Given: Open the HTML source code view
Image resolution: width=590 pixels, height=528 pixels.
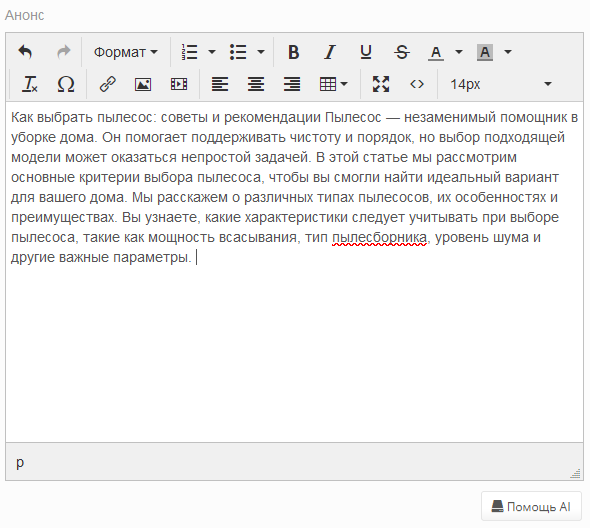Looking at the screenshot, I should [417, 84].
